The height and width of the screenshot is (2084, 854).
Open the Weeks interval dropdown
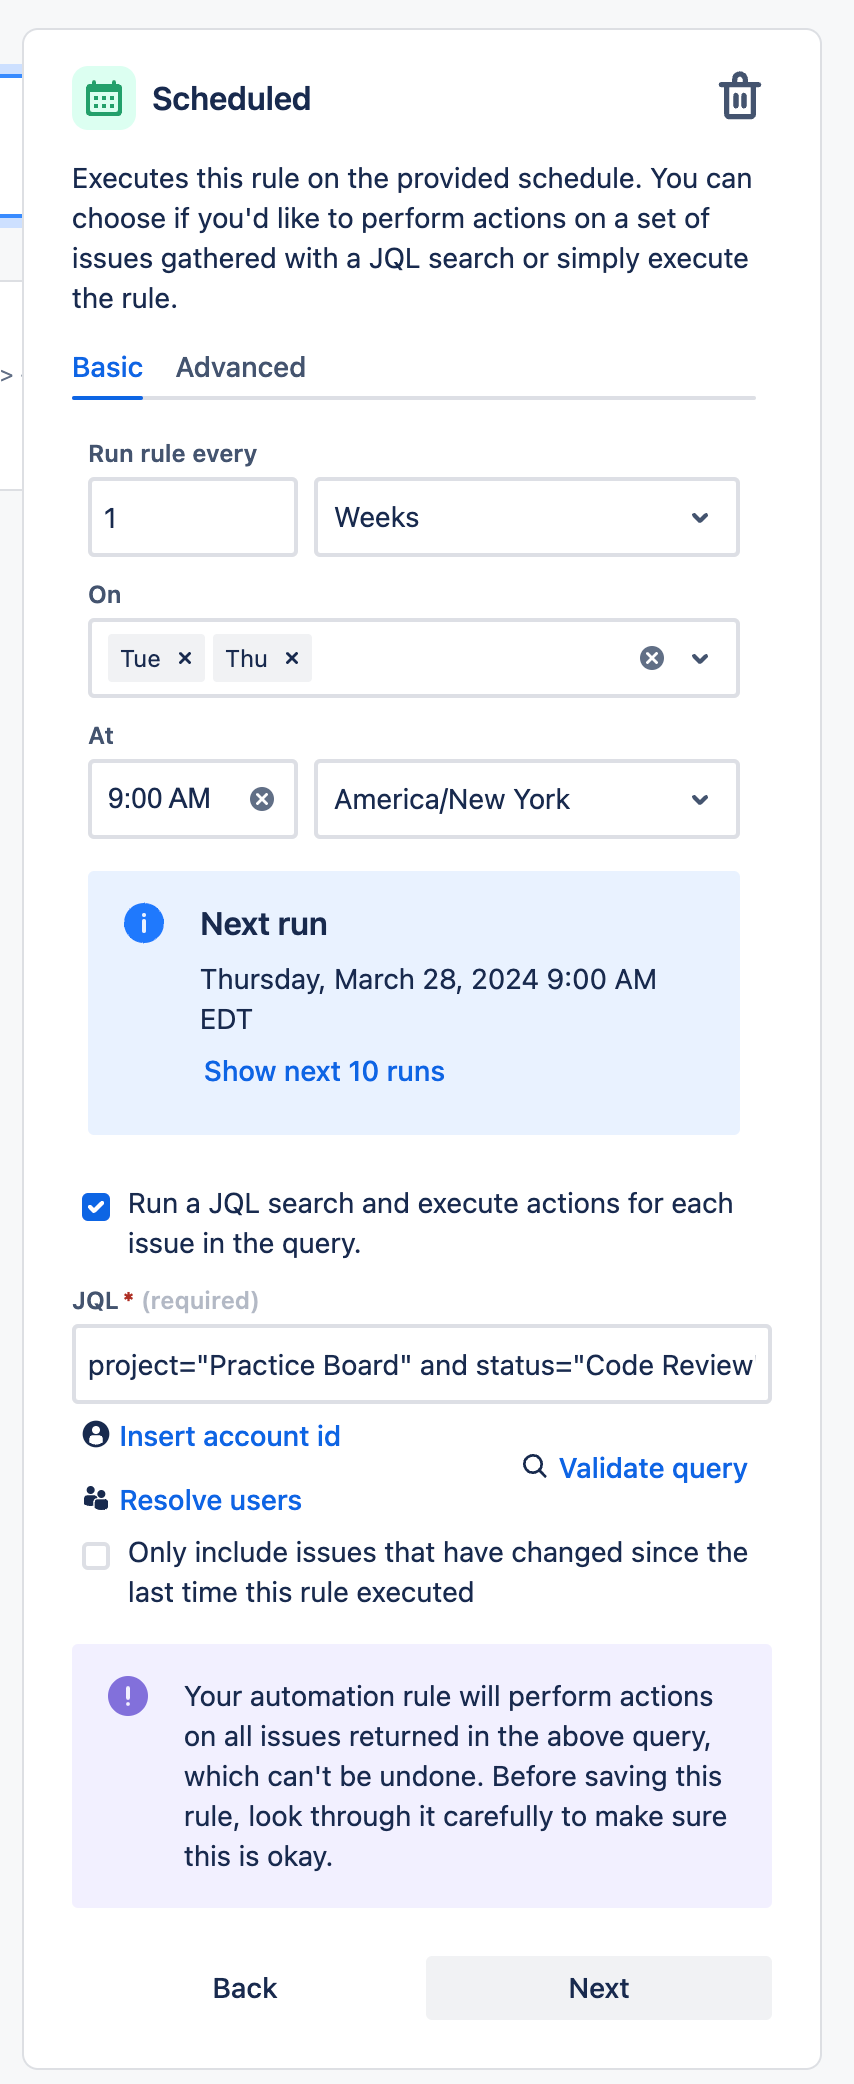click(x=527, y=517)
